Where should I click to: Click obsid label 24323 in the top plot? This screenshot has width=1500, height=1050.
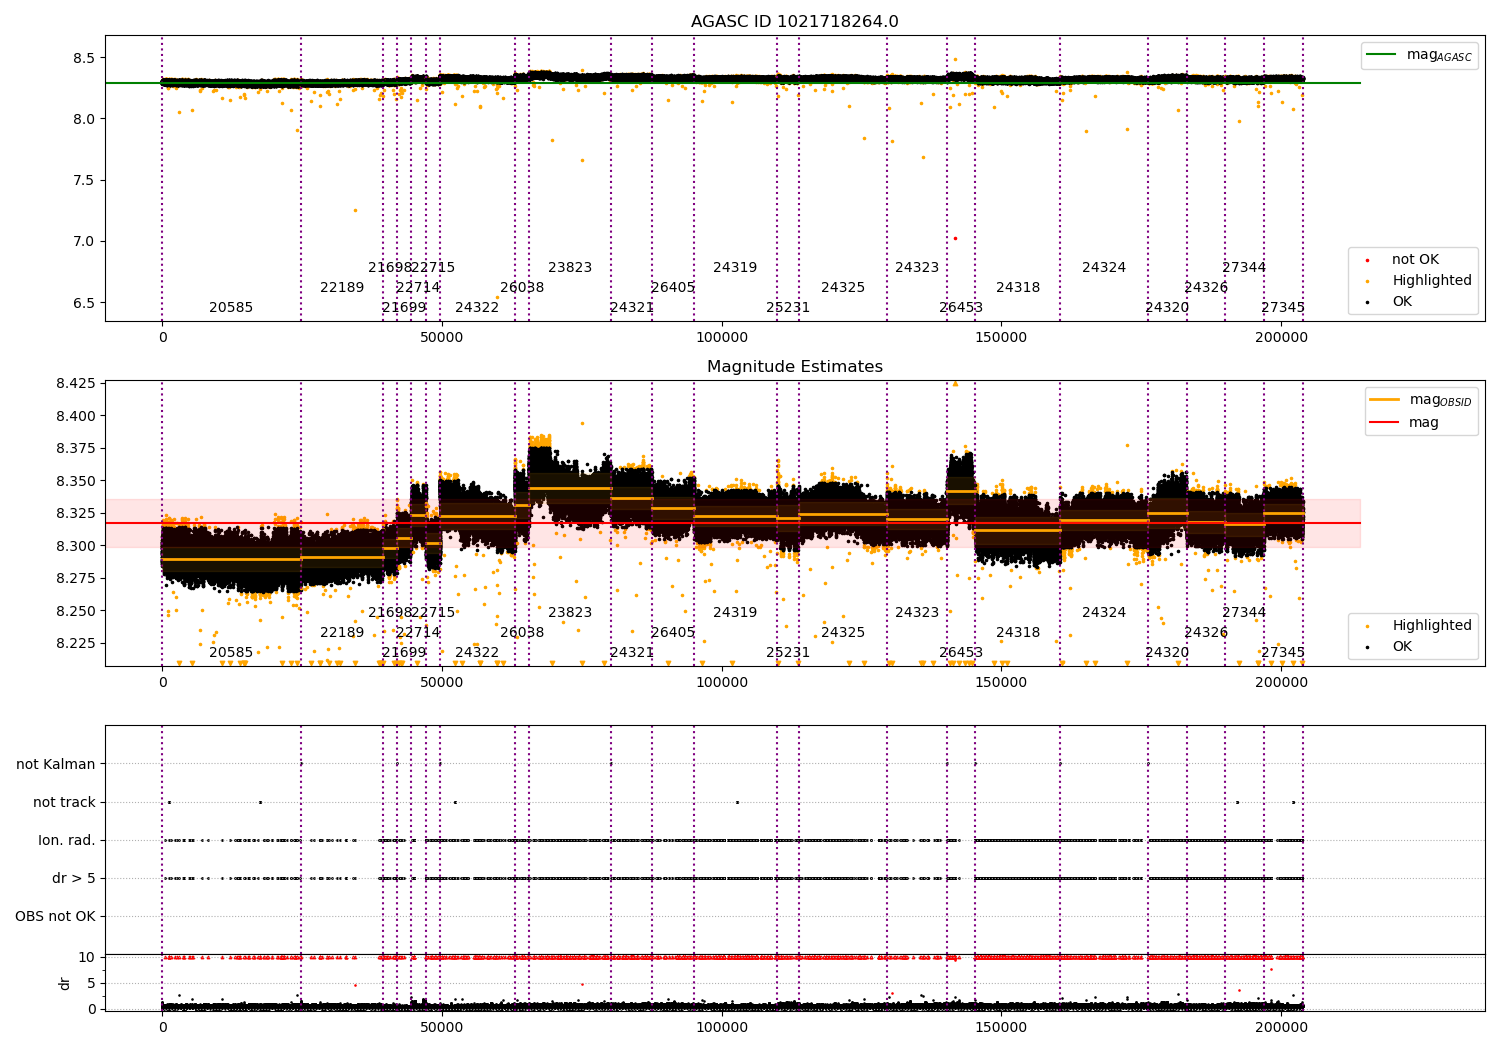click(917, 268)
